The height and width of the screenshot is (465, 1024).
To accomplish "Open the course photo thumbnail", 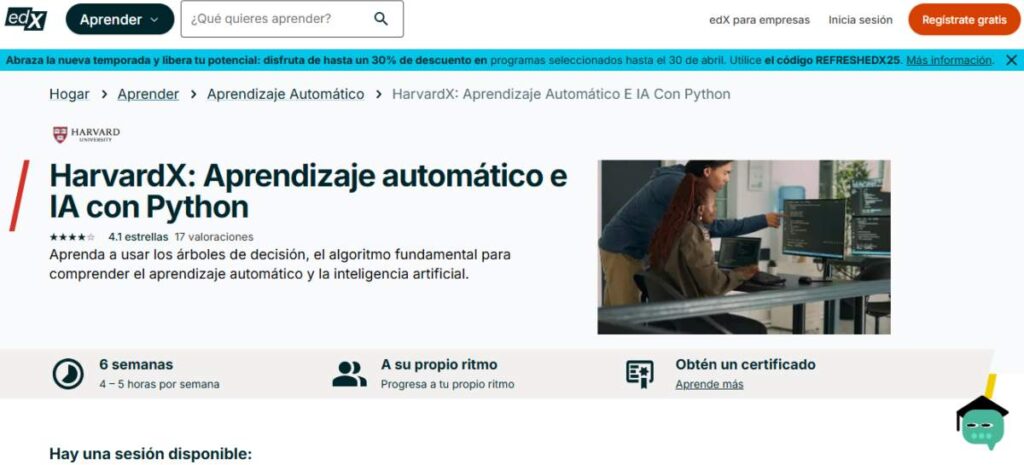I will coord(744,247).
